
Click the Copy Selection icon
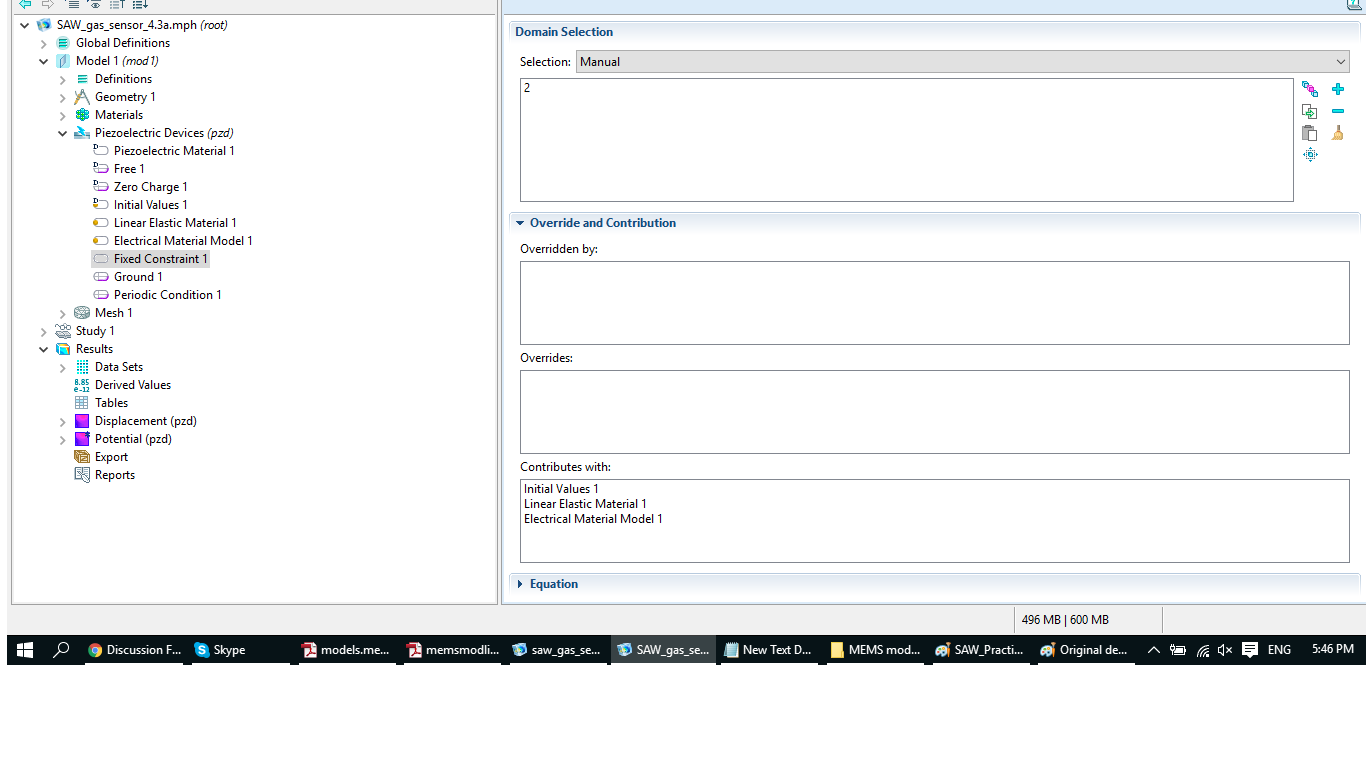1309,112
